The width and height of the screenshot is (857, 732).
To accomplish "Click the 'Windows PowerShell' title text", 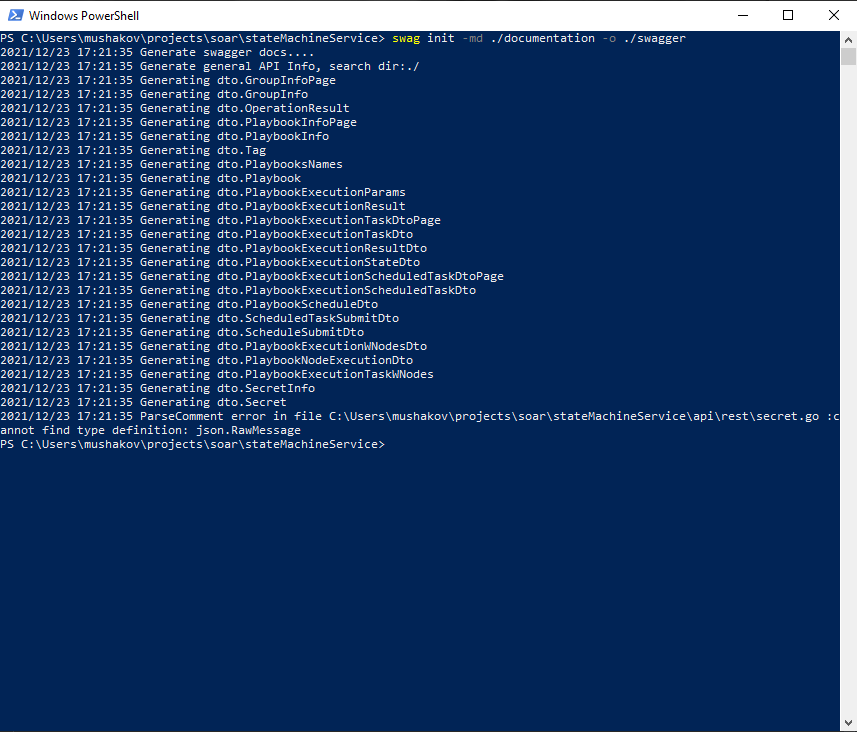I will pyautogui.click(x=84, y=16).
